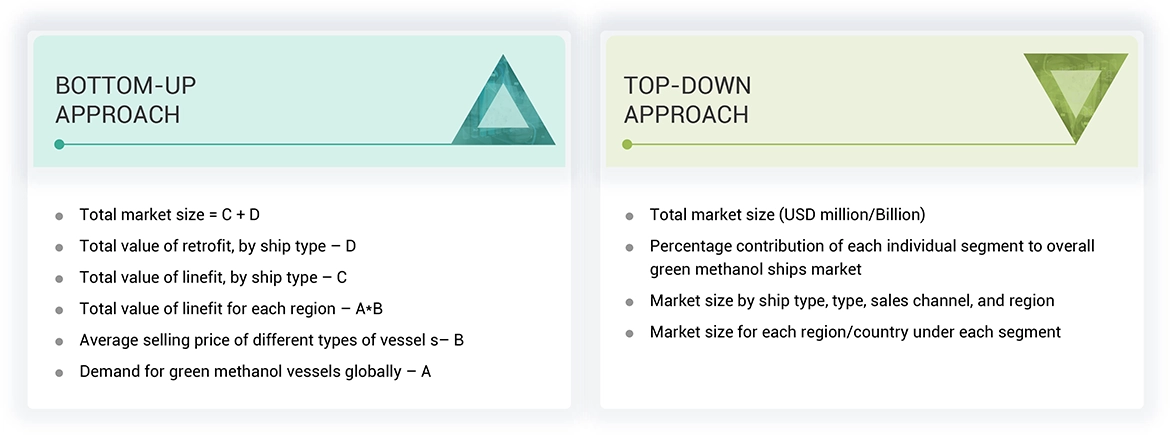Image resolution: width=1170 pixels, height=435 pixels.
Task: Click 'Market size for each region/country under each segment'
Action: pyautogui.click(x=855, y=332)
